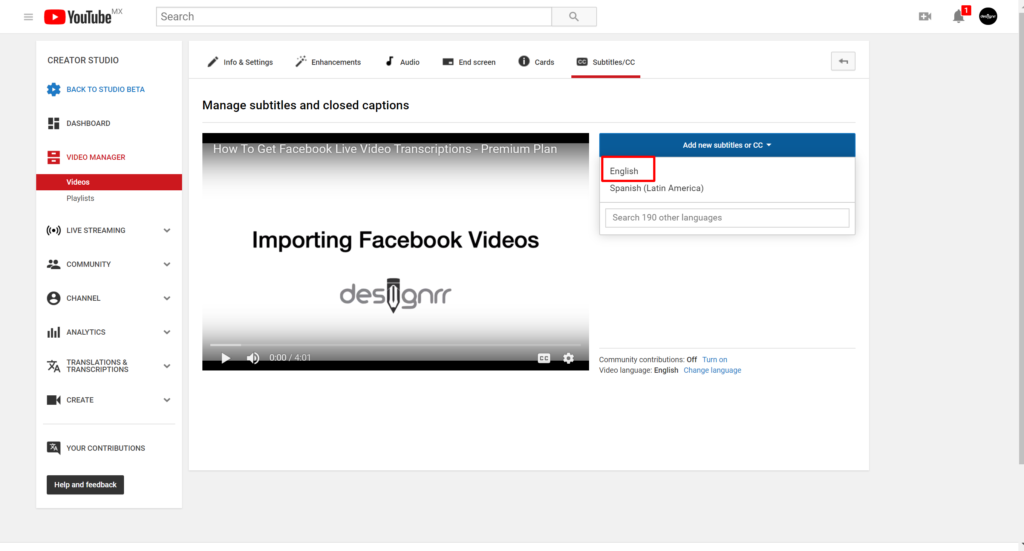Screen dimensions: 1024x551
Task: Play the video
Action: 225,358
